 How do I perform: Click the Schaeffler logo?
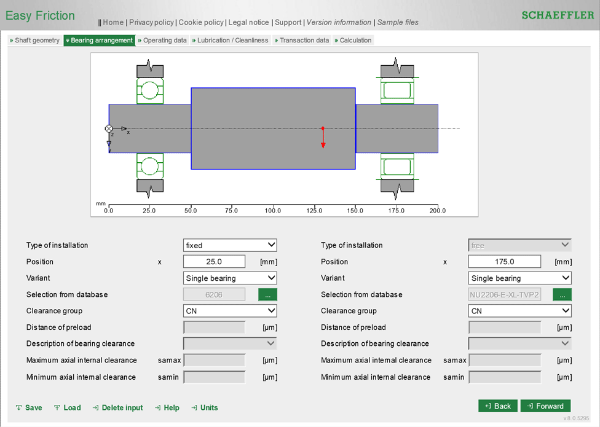tap(557, 16)
